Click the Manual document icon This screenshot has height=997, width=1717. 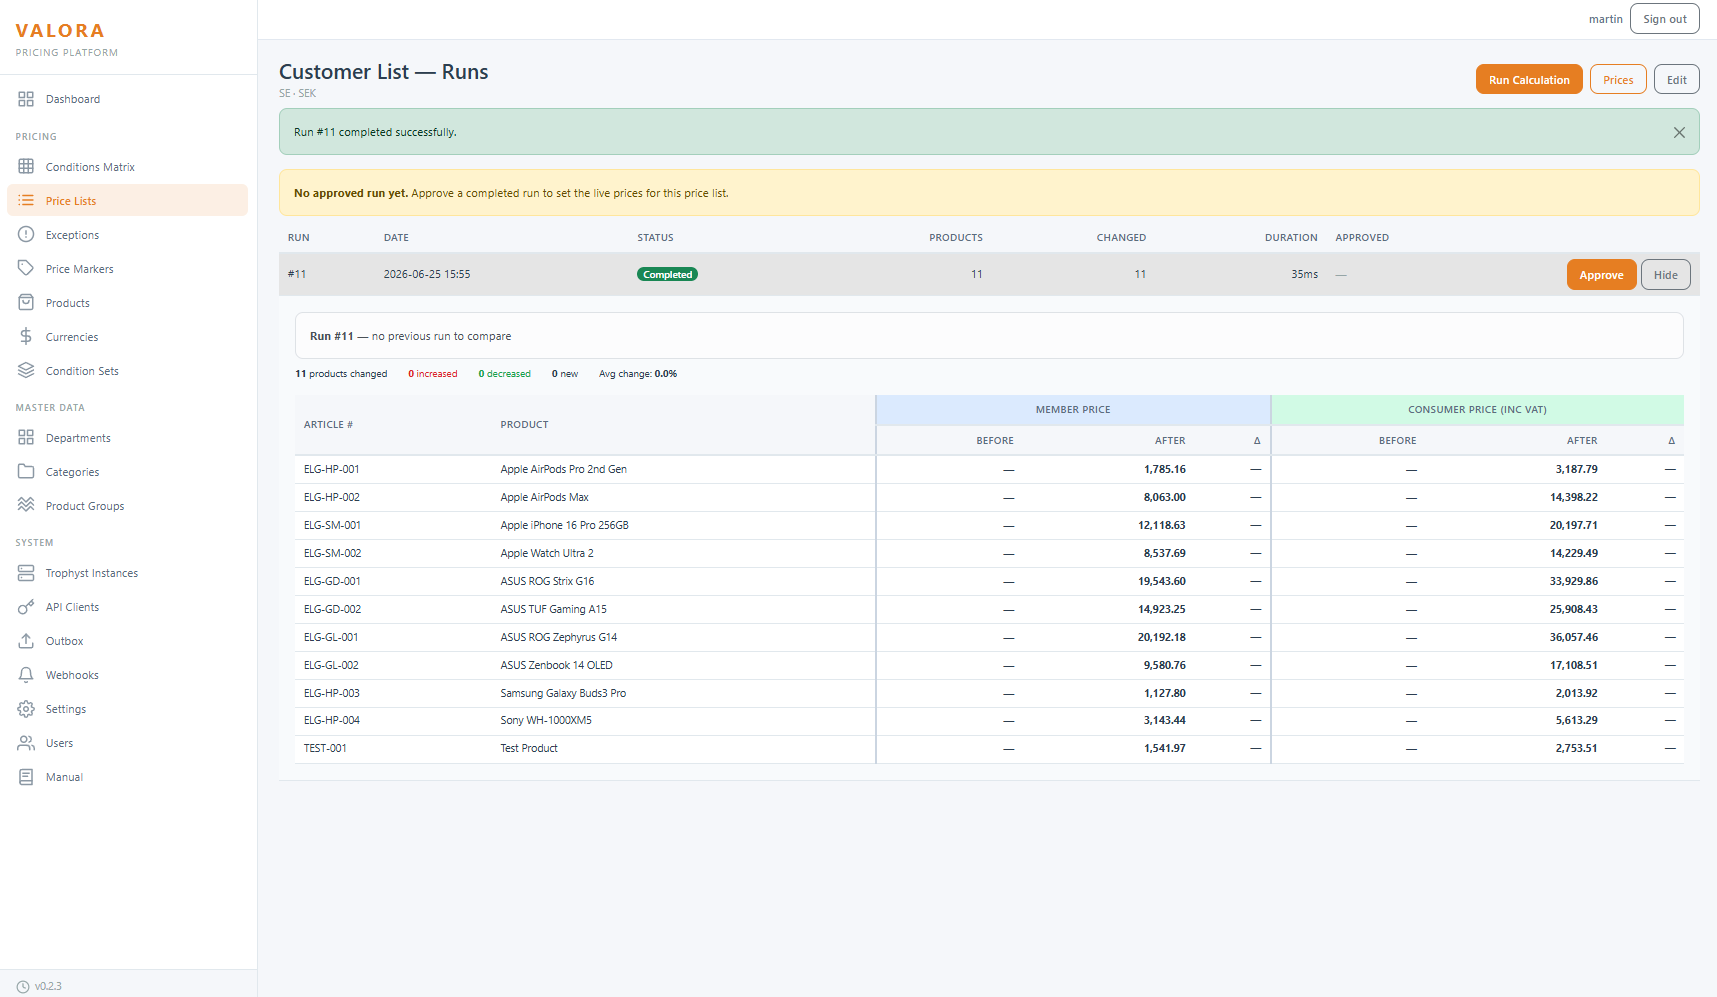(26, 777)
